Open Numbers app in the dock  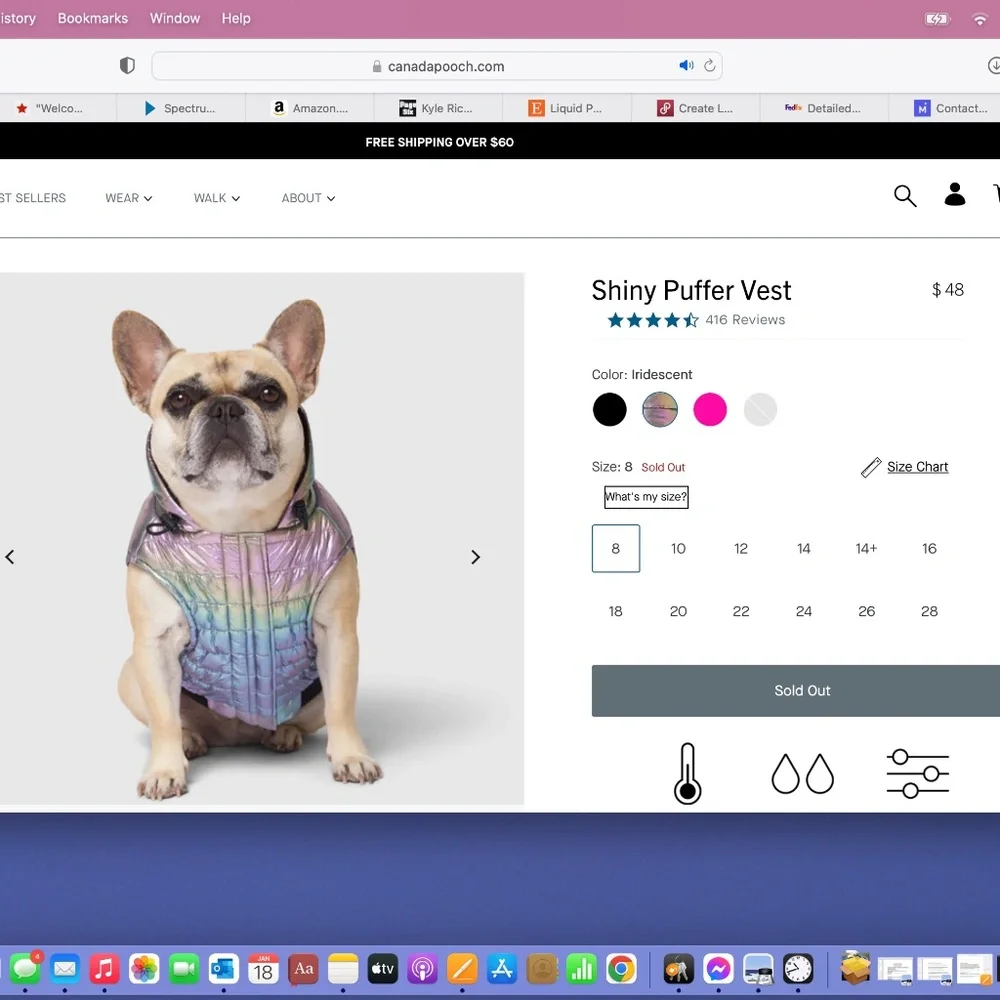point(582,969)
